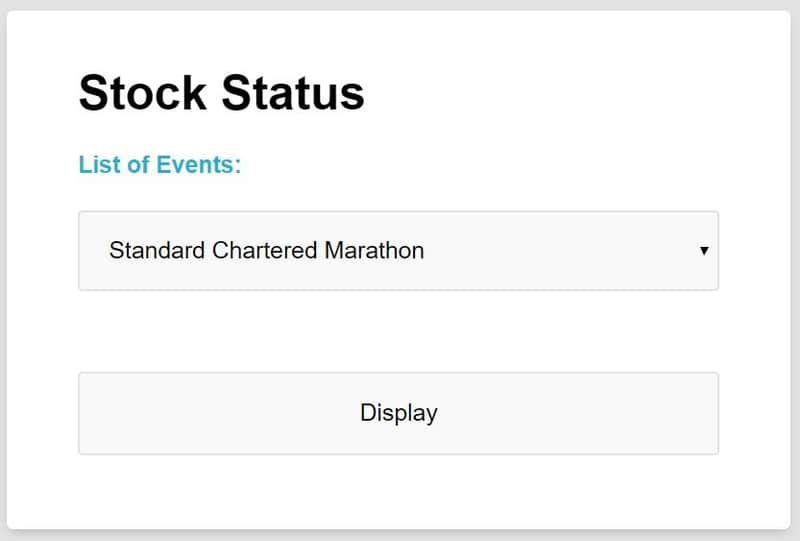
Task: Click the word Chartered in the dropdown
Action: click(x=265, y=250)
